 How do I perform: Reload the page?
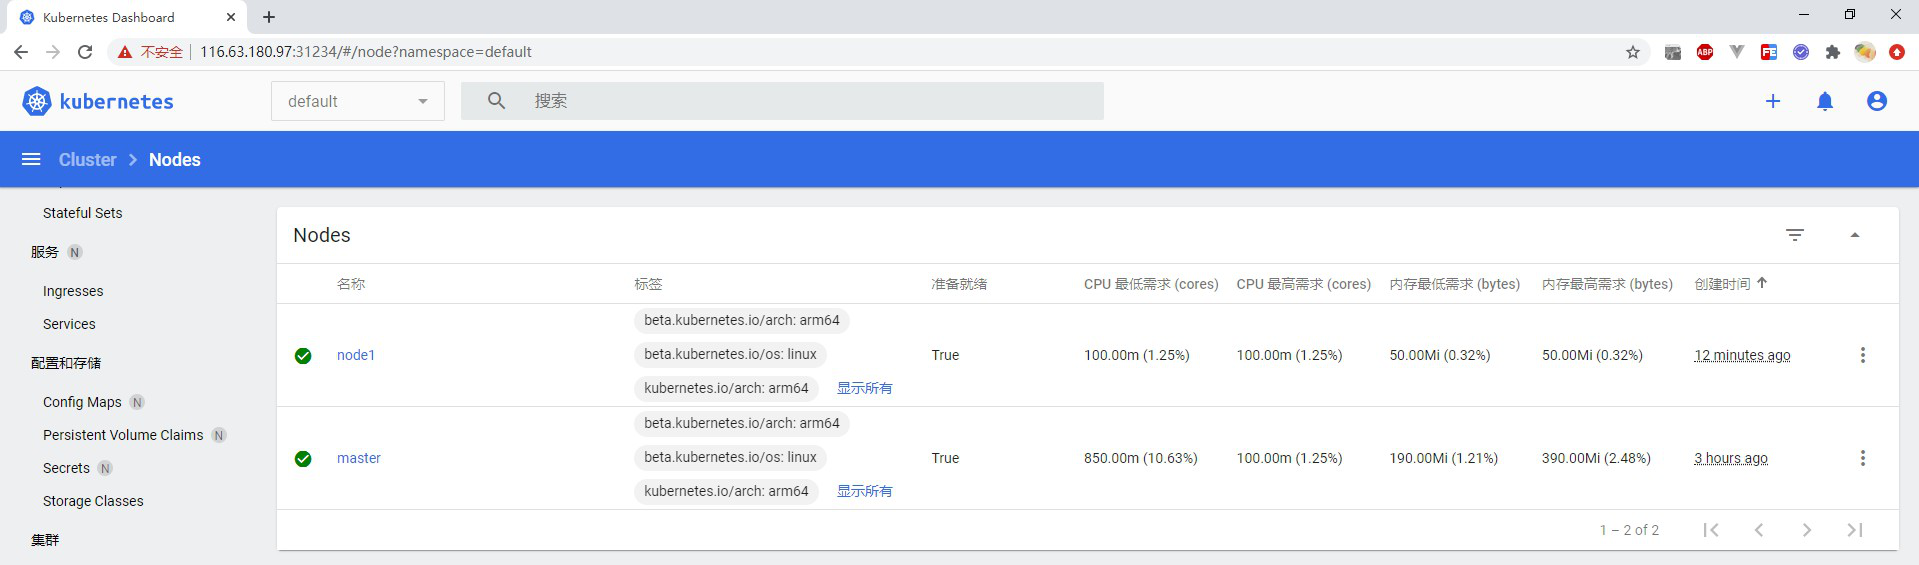pyautogui.click(x=85, y=52)
